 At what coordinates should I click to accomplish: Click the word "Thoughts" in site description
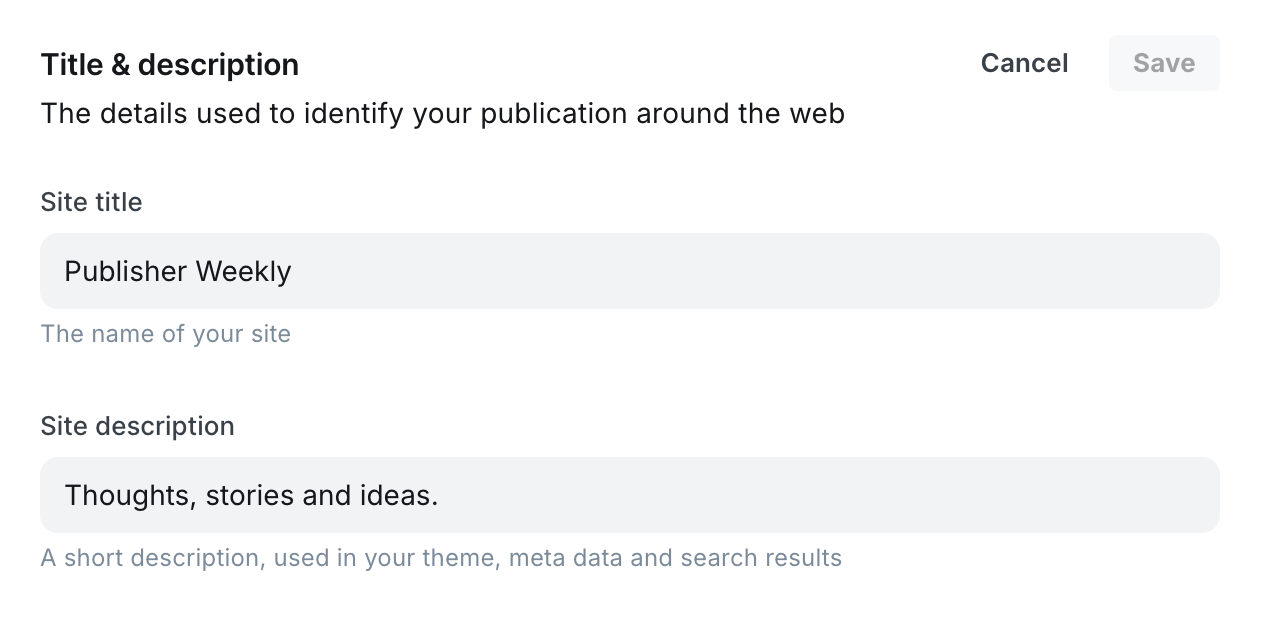[x=127, y=495]
